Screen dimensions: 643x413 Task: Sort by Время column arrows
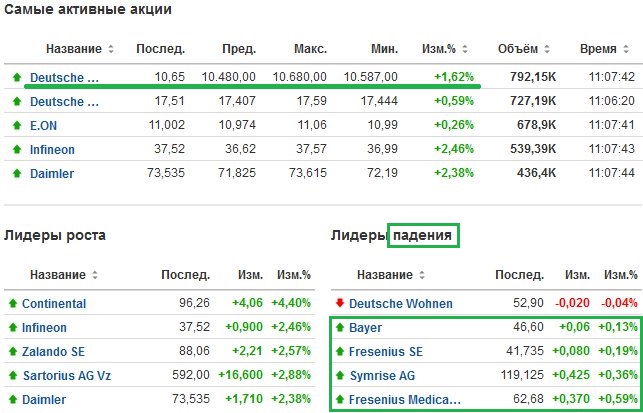point(626,49)
